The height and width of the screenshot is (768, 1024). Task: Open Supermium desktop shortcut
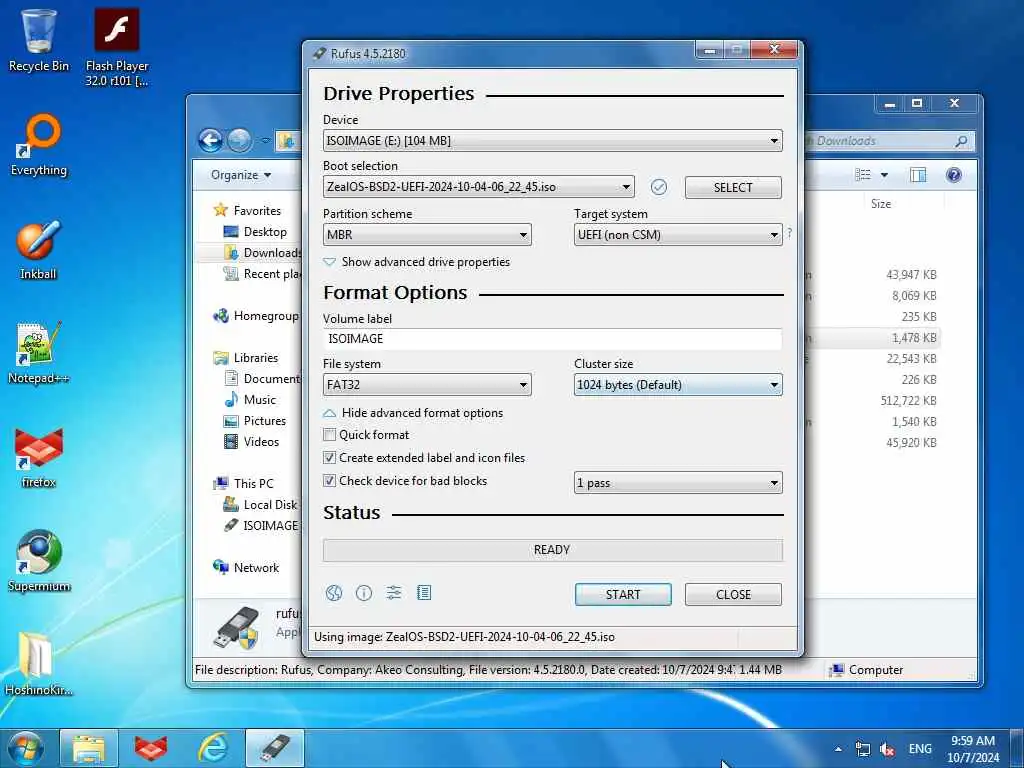[39, 561]
